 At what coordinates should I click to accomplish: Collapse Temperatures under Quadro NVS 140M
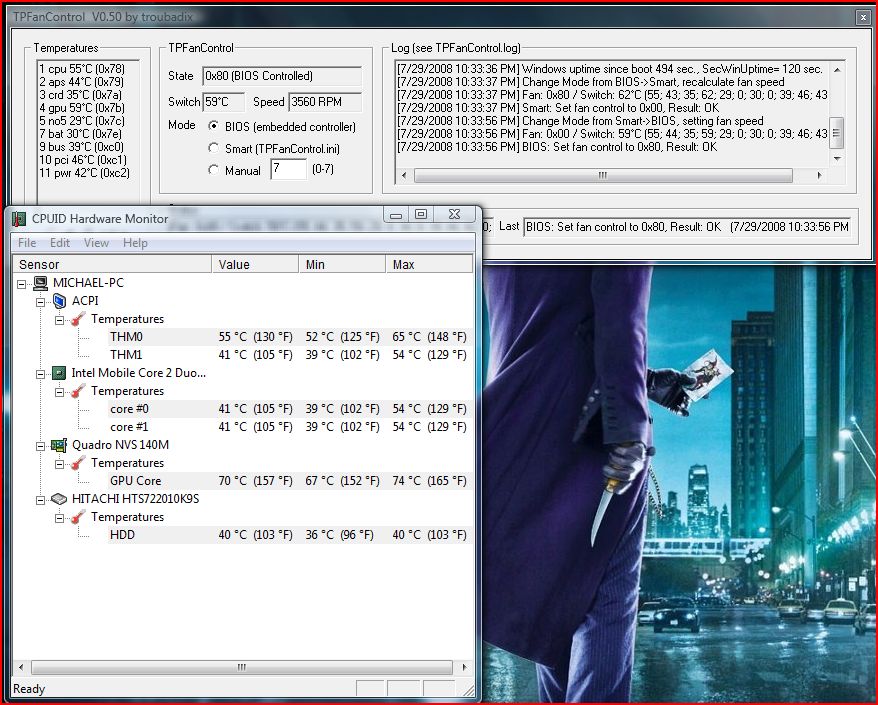coord(59,464)
